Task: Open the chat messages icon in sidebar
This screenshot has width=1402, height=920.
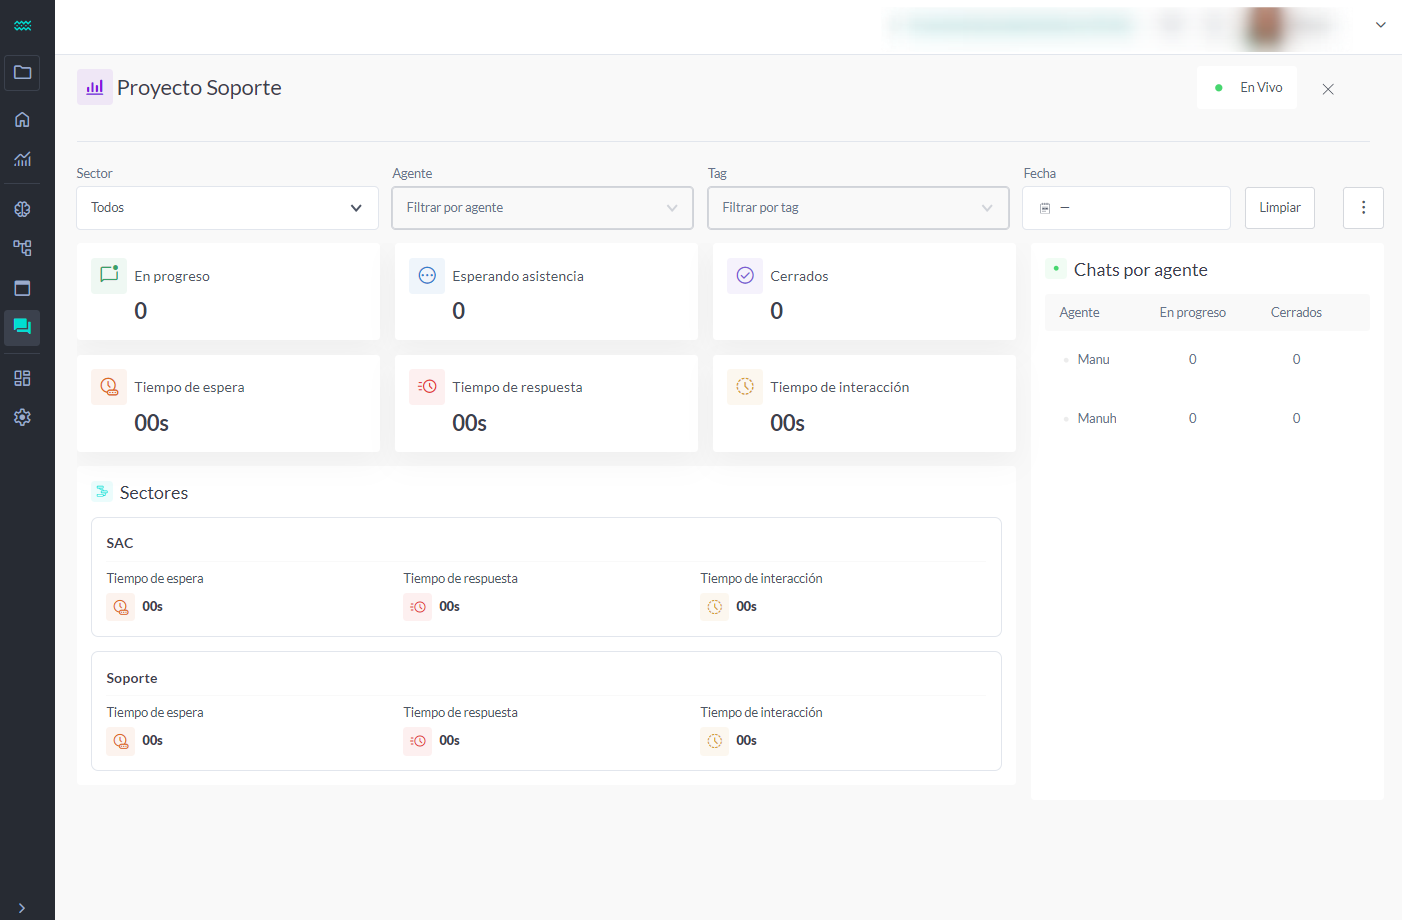Action: point(22,327)
